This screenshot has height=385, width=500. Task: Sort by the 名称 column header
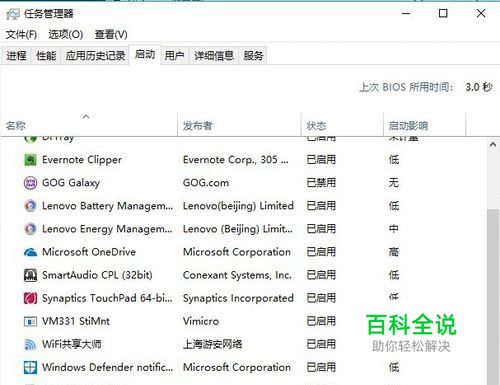[89, 126]
